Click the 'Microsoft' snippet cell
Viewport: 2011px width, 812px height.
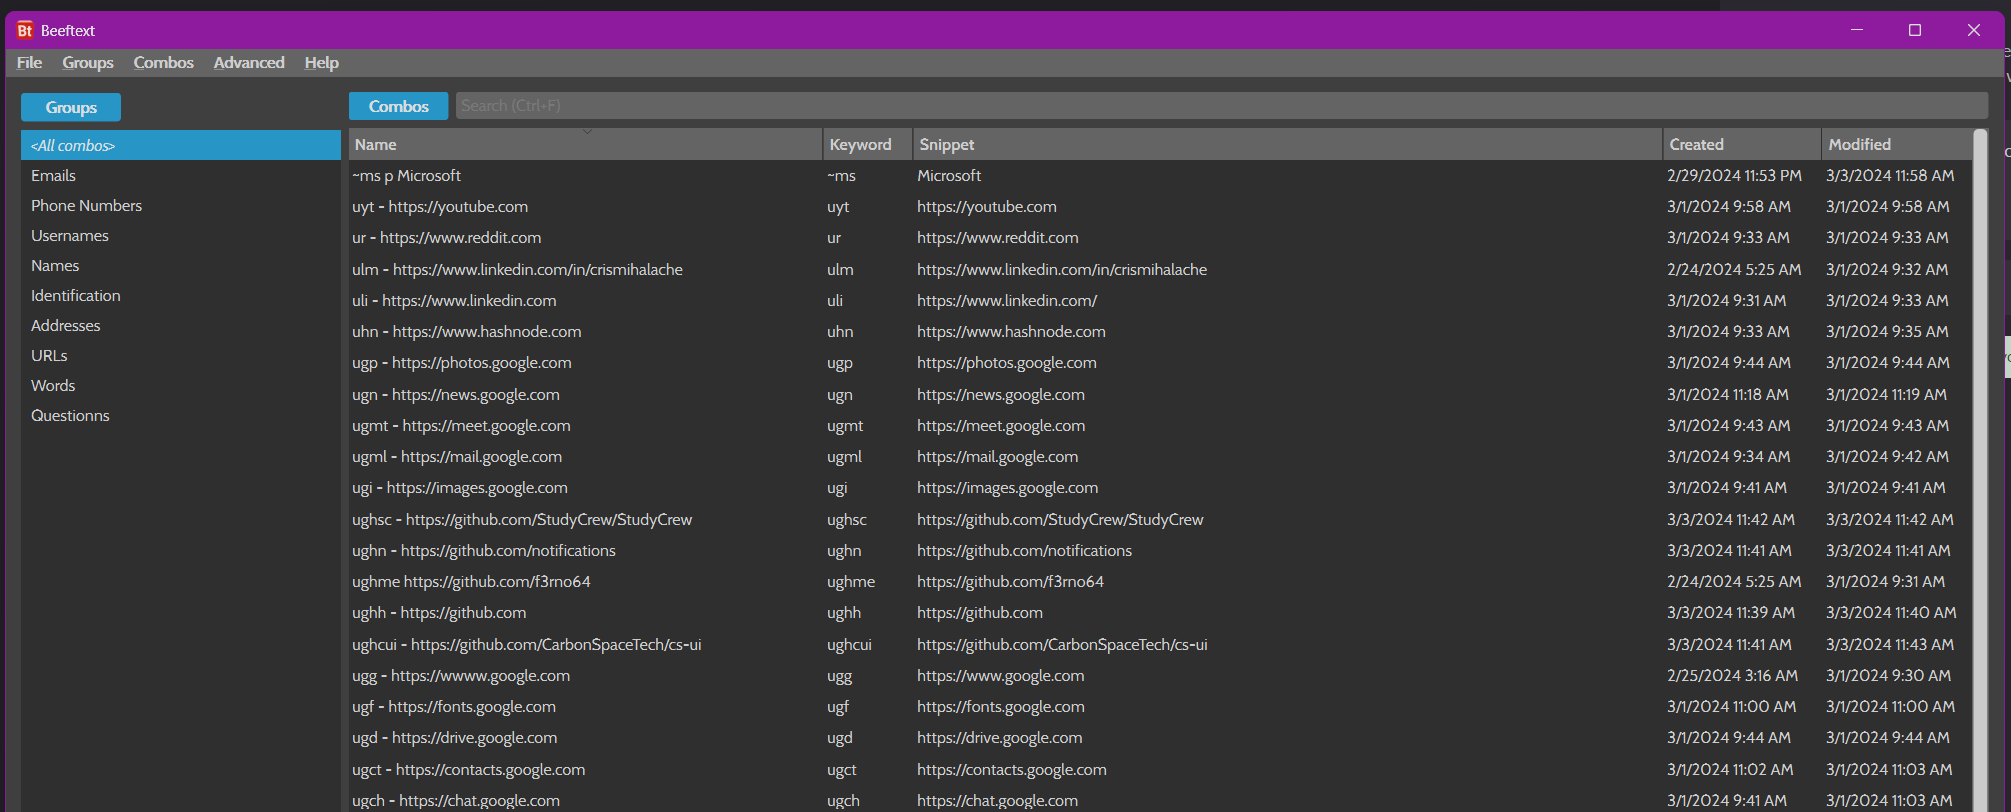949,175
